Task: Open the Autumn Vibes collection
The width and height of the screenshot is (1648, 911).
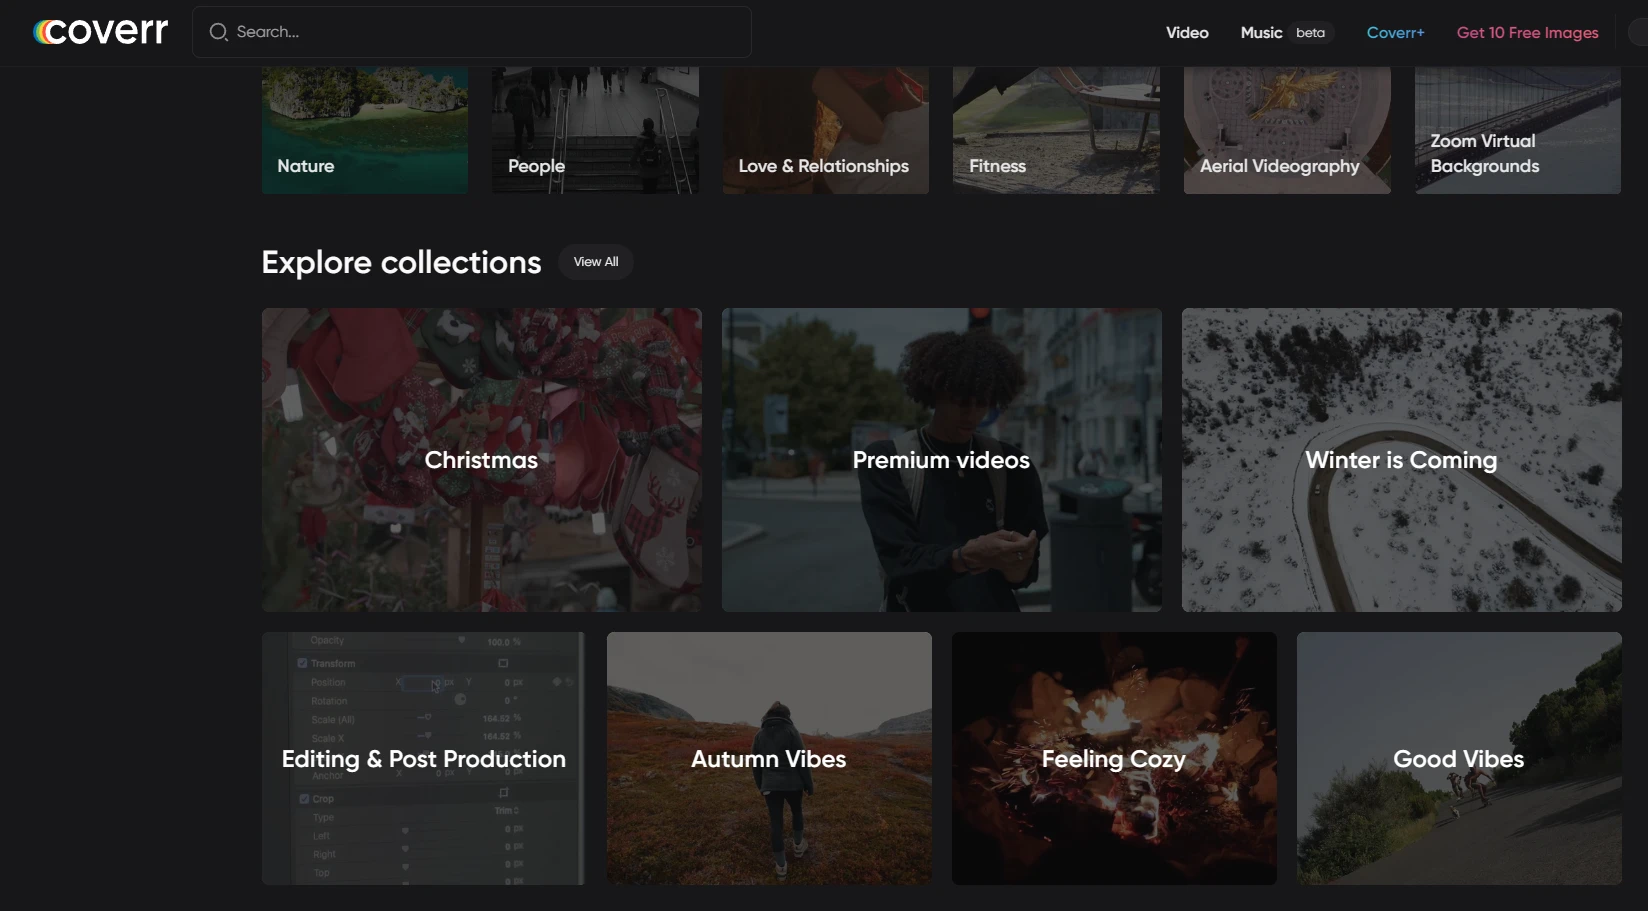Action: pyautogui.click(x=769, y=758)
